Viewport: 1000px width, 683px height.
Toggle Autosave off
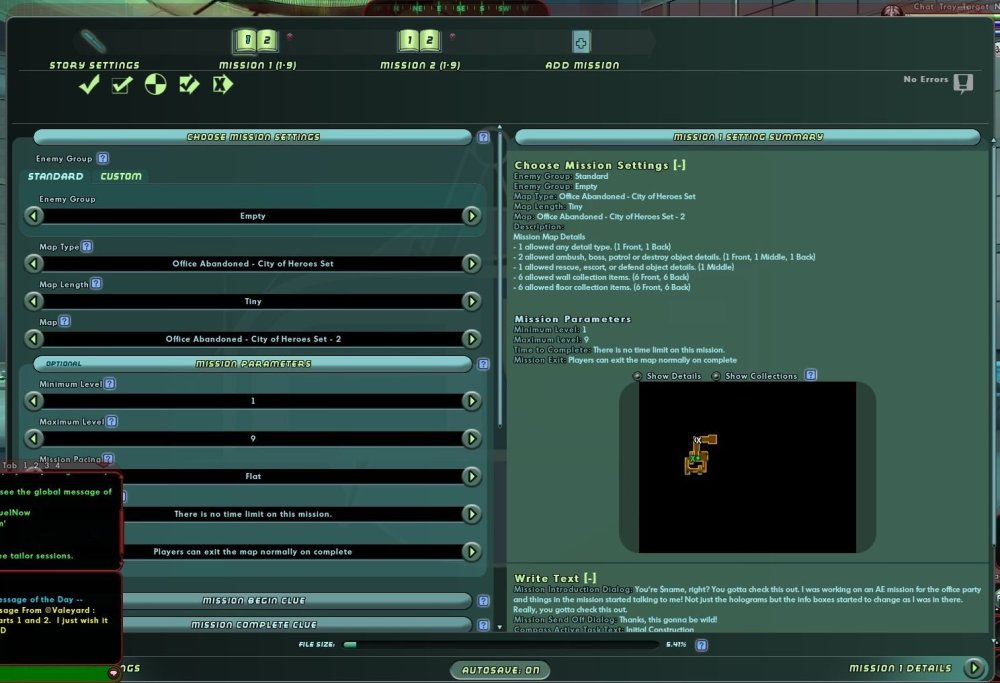coord(499,669)
